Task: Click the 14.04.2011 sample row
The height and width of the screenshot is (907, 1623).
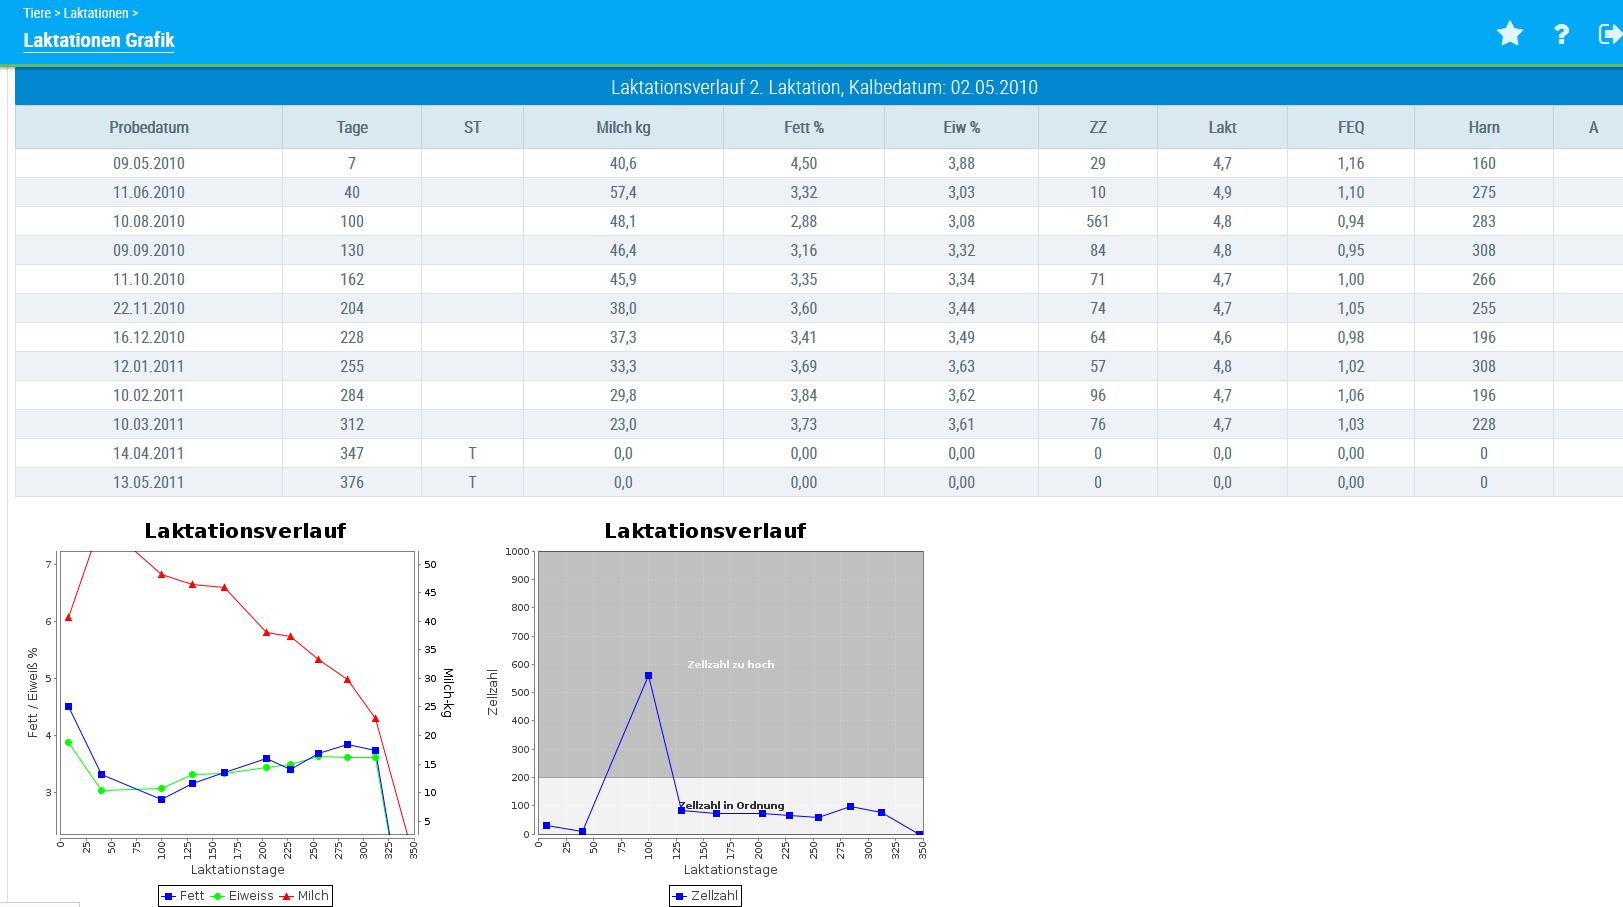Action: point(149,453)
